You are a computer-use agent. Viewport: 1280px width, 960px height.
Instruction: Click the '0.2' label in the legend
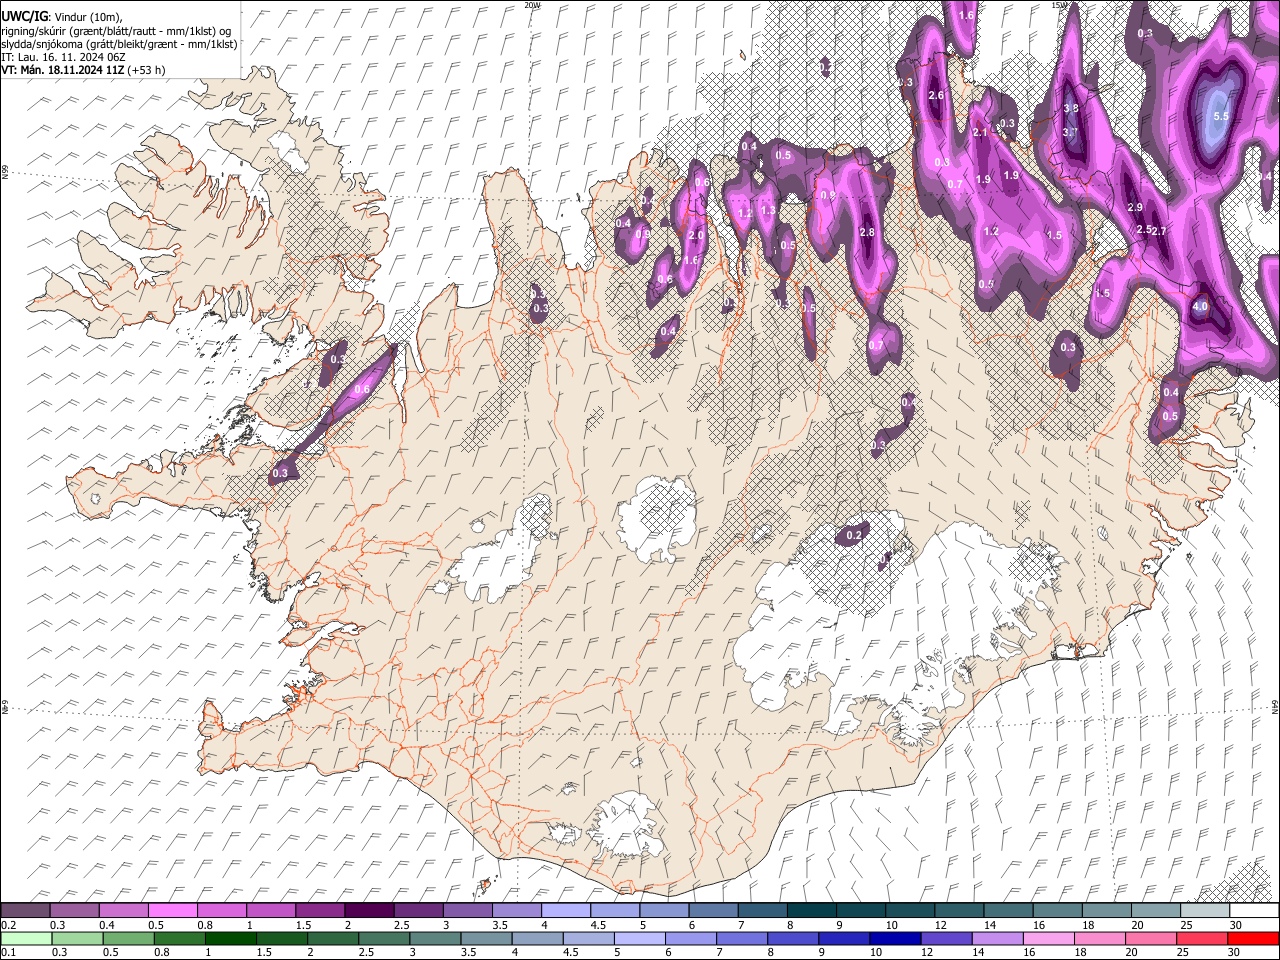click(8, 925)
